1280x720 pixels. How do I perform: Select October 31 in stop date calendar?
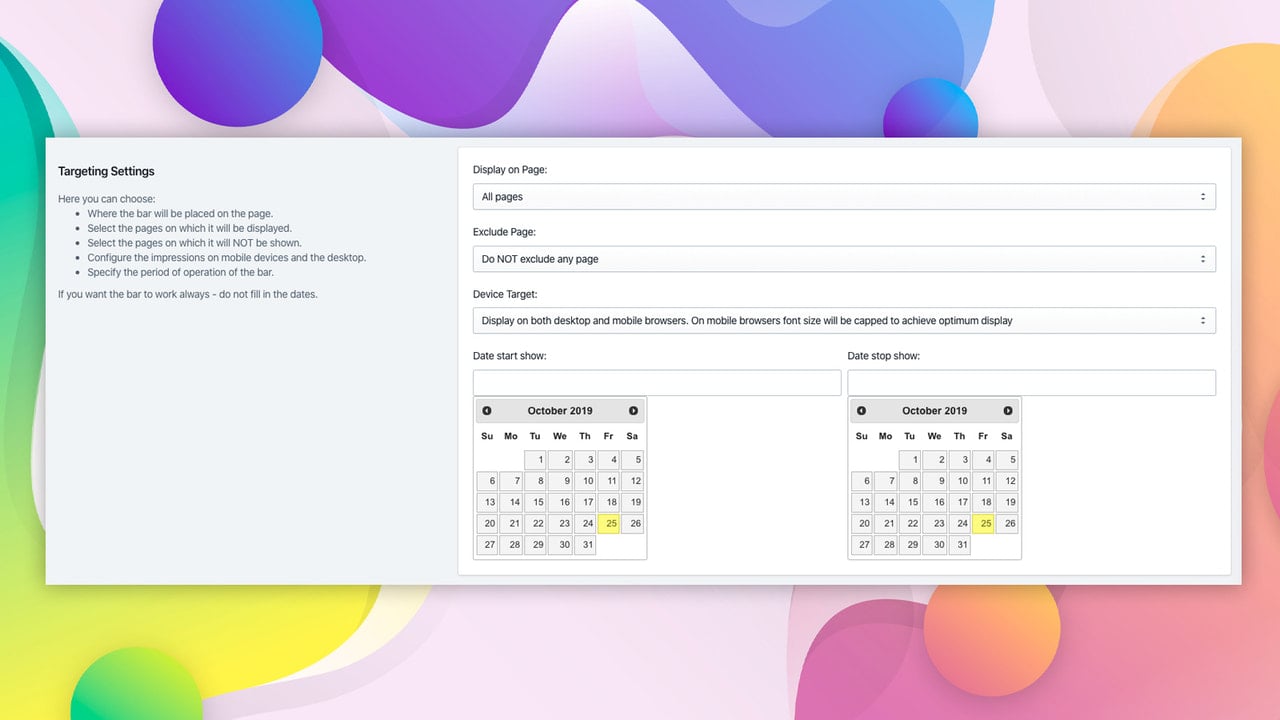959,544
